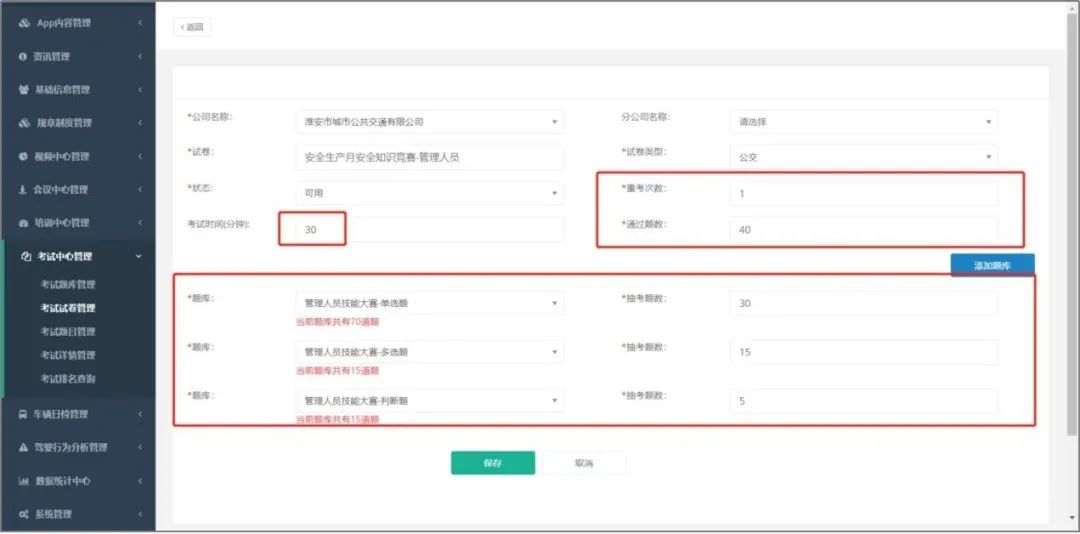Click the 规章制度管理 sidebar icon
Image resolution: width=1080 pixels, height=534 pixels.
point(24,123)
